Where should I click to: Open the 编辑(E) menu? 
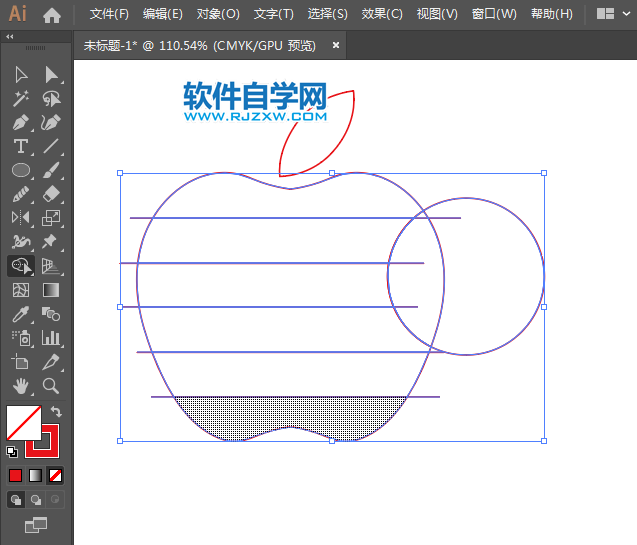click(163, 14)
